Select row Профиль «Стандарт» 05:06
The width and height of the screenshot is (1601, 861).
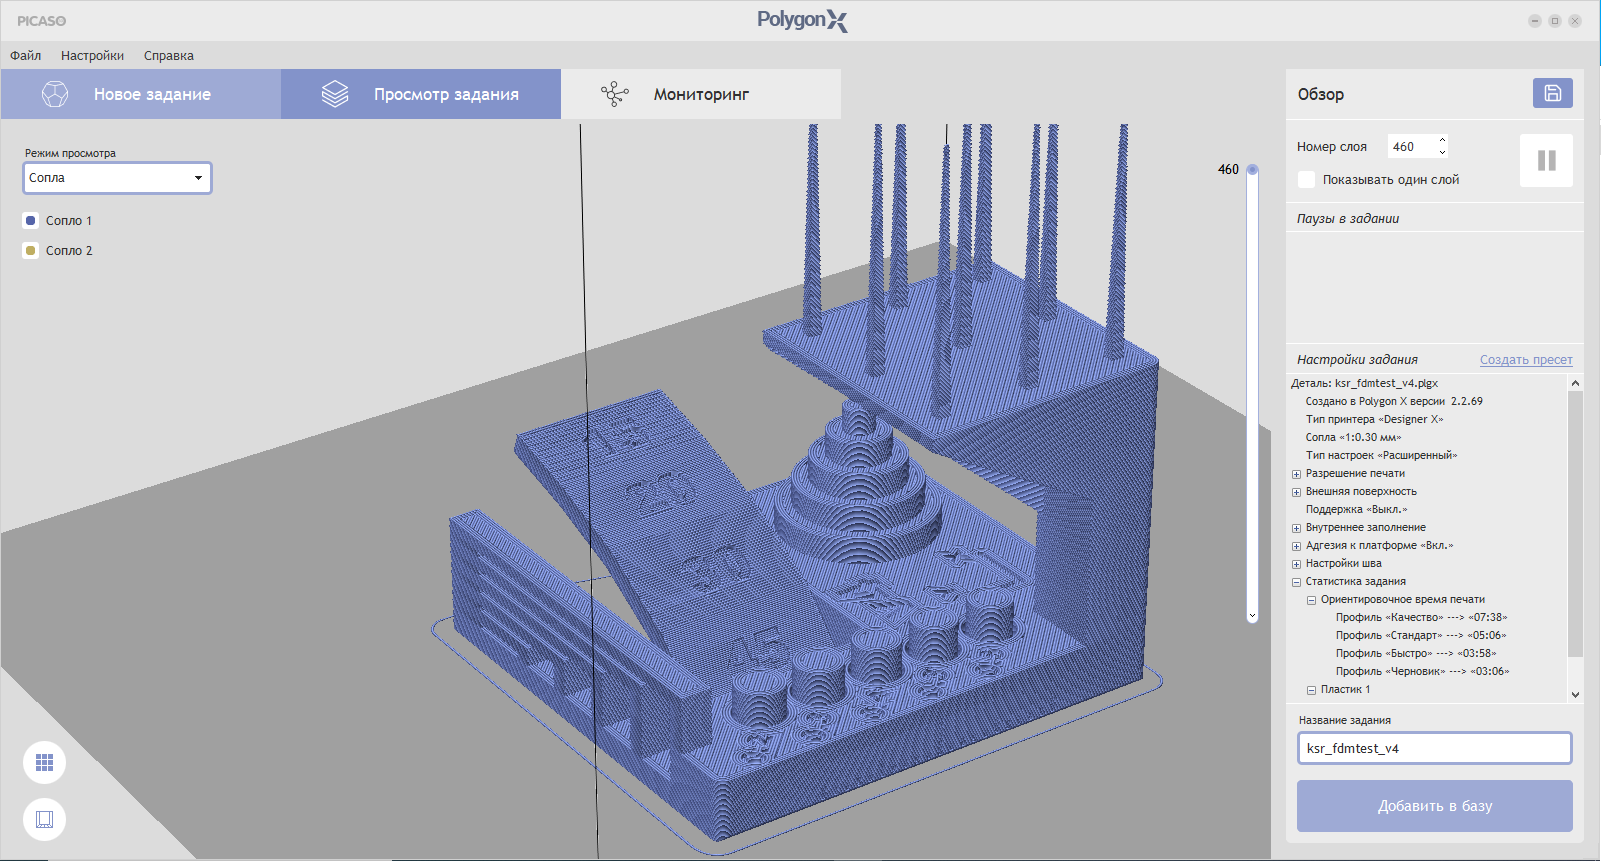click(1421, 636)
